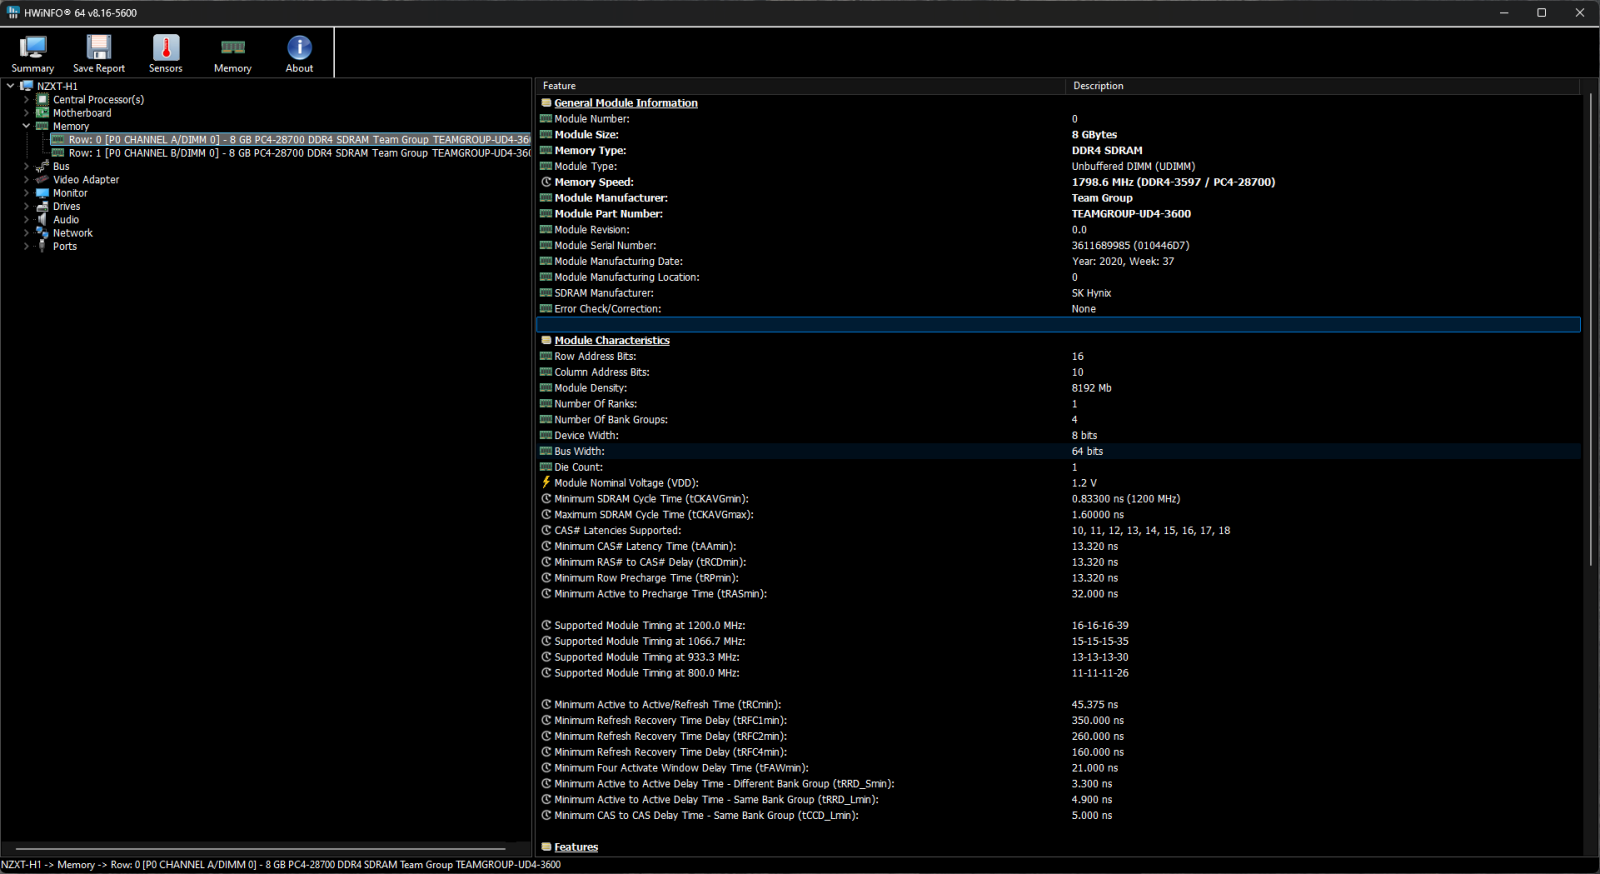
Task: Select the Module Serial Number row
Action: pyautogui.click(x=1058, y=245)
